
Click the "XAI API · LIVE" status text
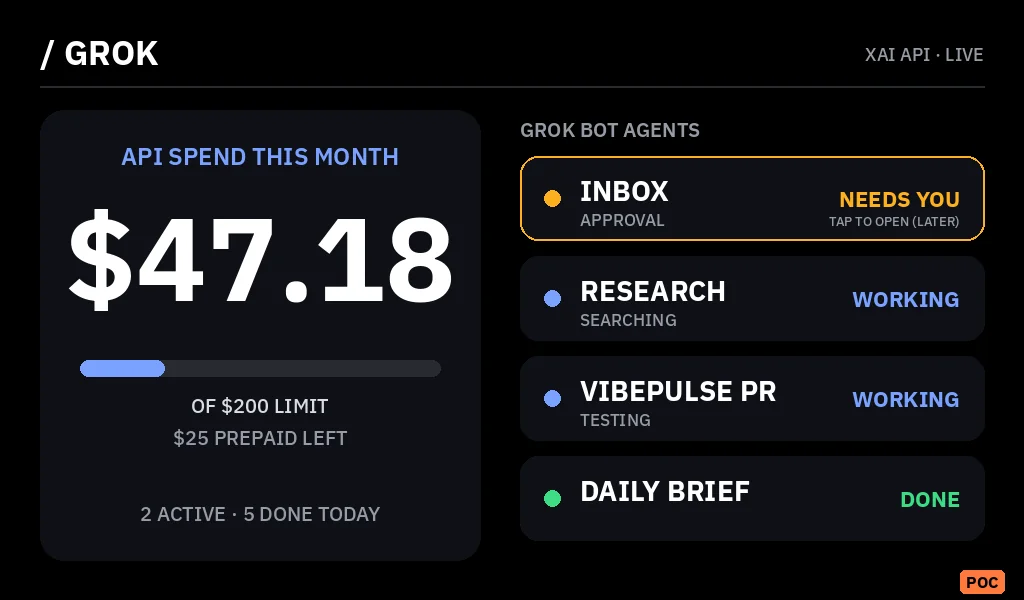coord(924,55)
